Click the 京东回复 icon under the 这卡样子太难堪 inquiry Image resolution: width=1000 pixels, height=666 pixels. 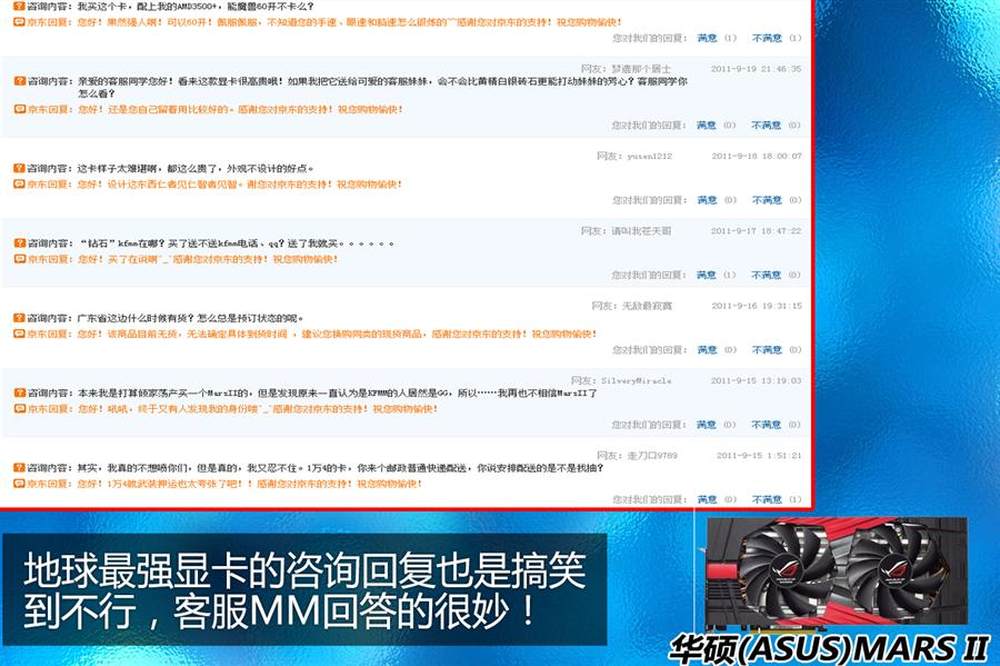tap(19, 185)
